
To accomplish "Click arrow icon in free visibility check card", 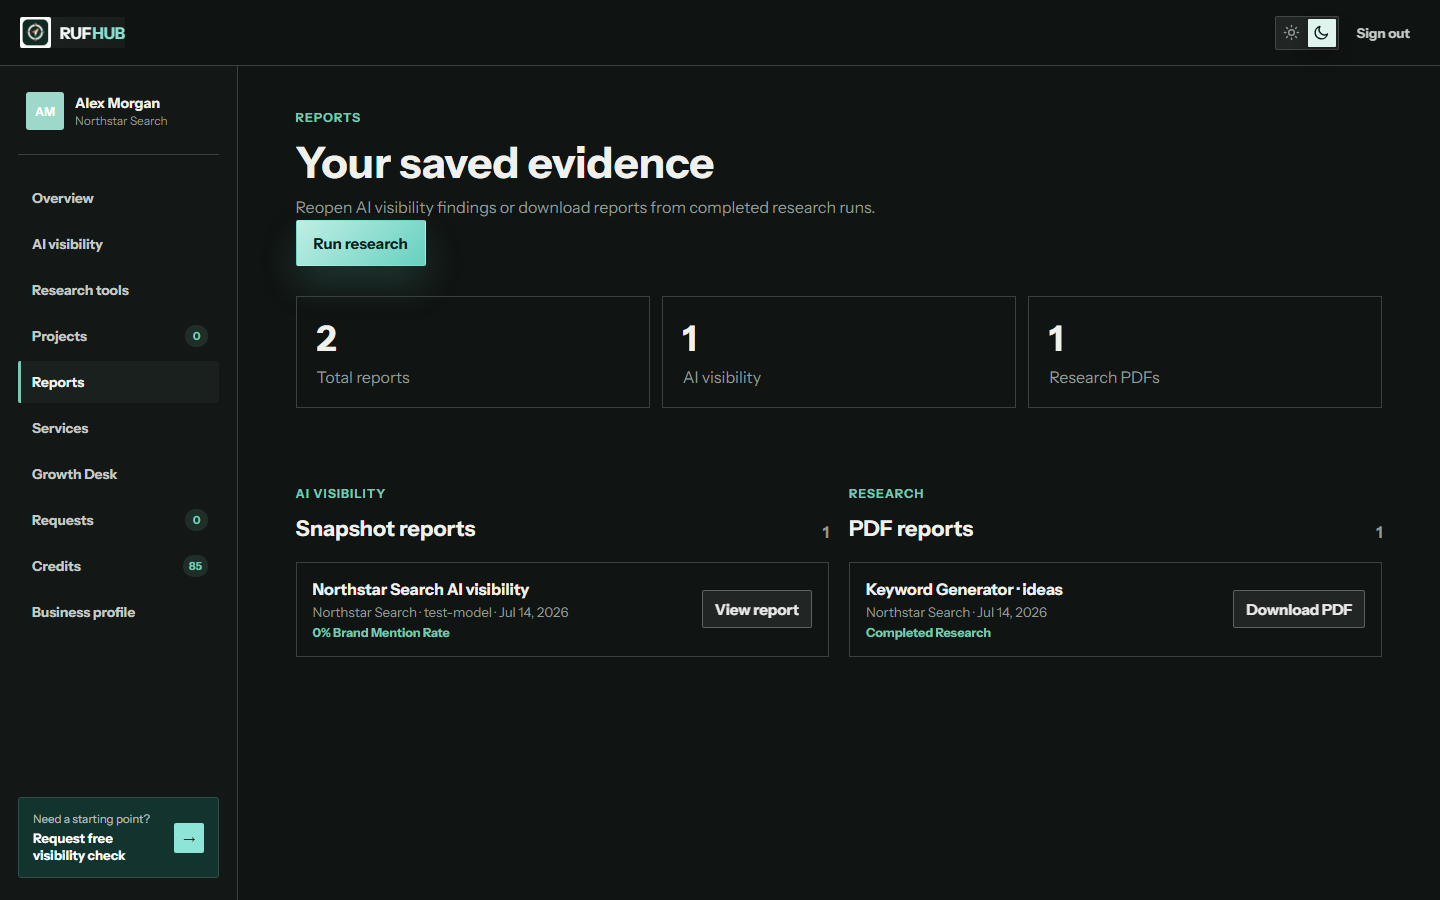I will (x=189, y=838).
